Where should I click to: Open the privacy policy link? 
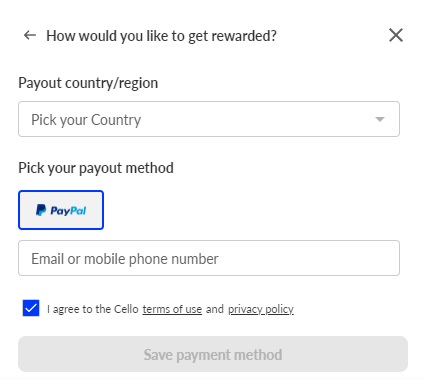tap(261, 309)
